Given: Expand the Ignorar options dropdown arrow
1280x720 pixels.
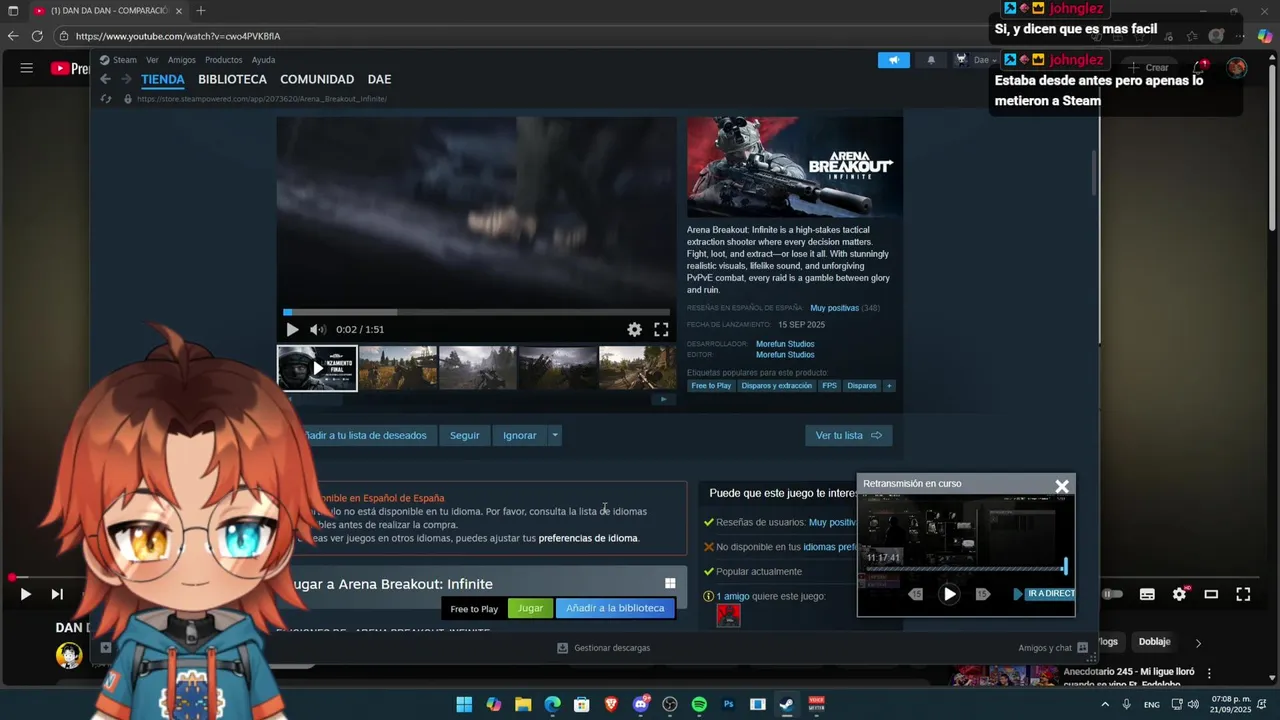Looking at the screenshot, I should tap(555, 435).
